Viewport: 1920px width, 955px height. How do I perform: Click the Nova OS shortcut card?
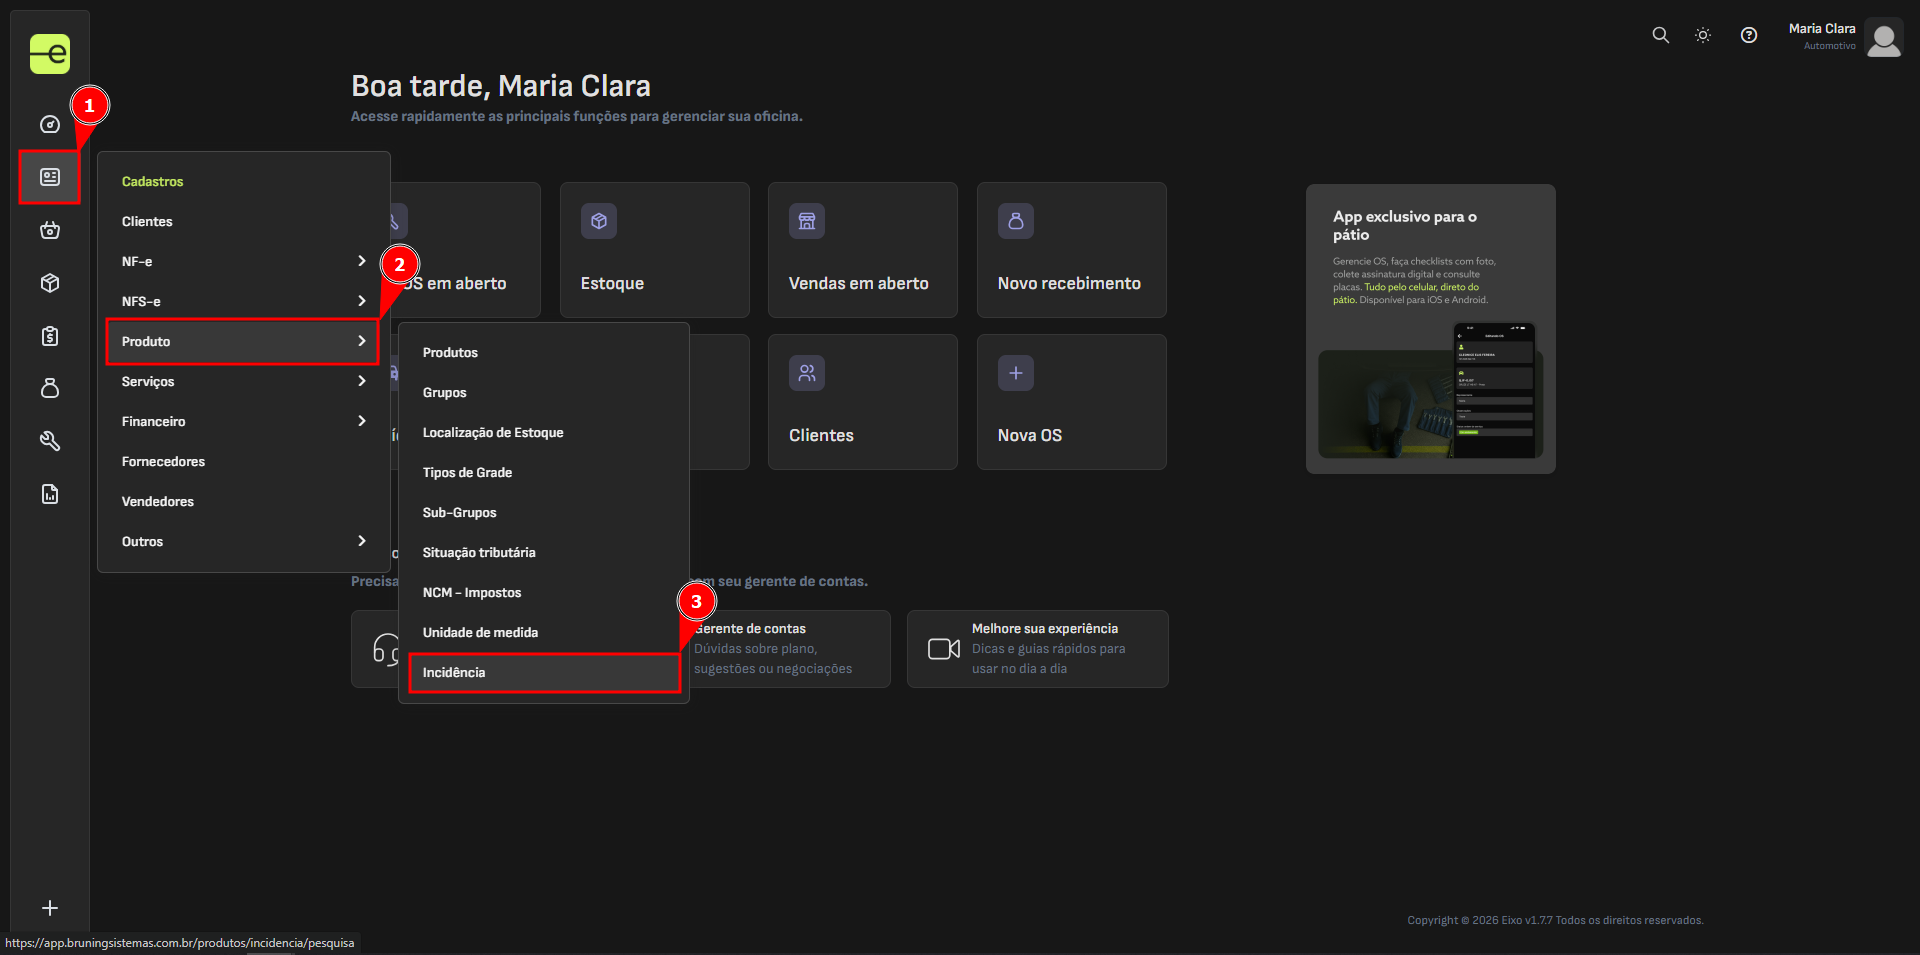pos(1071,402)
